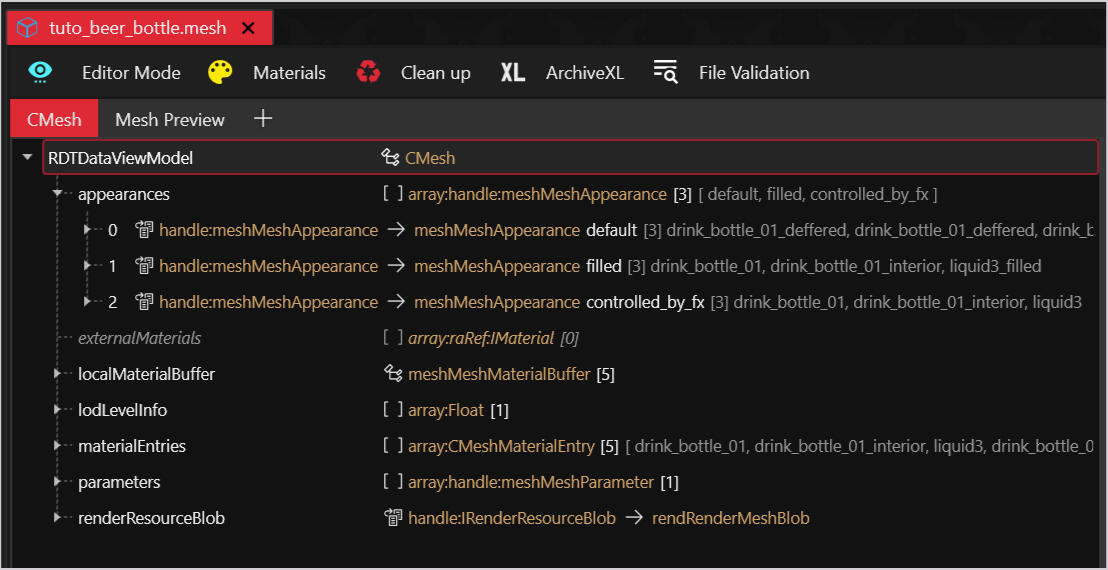Collapse the RDTDataViewModel root node
The width and height of the screenshot is (1108, 570).
[x=27, y=158]
